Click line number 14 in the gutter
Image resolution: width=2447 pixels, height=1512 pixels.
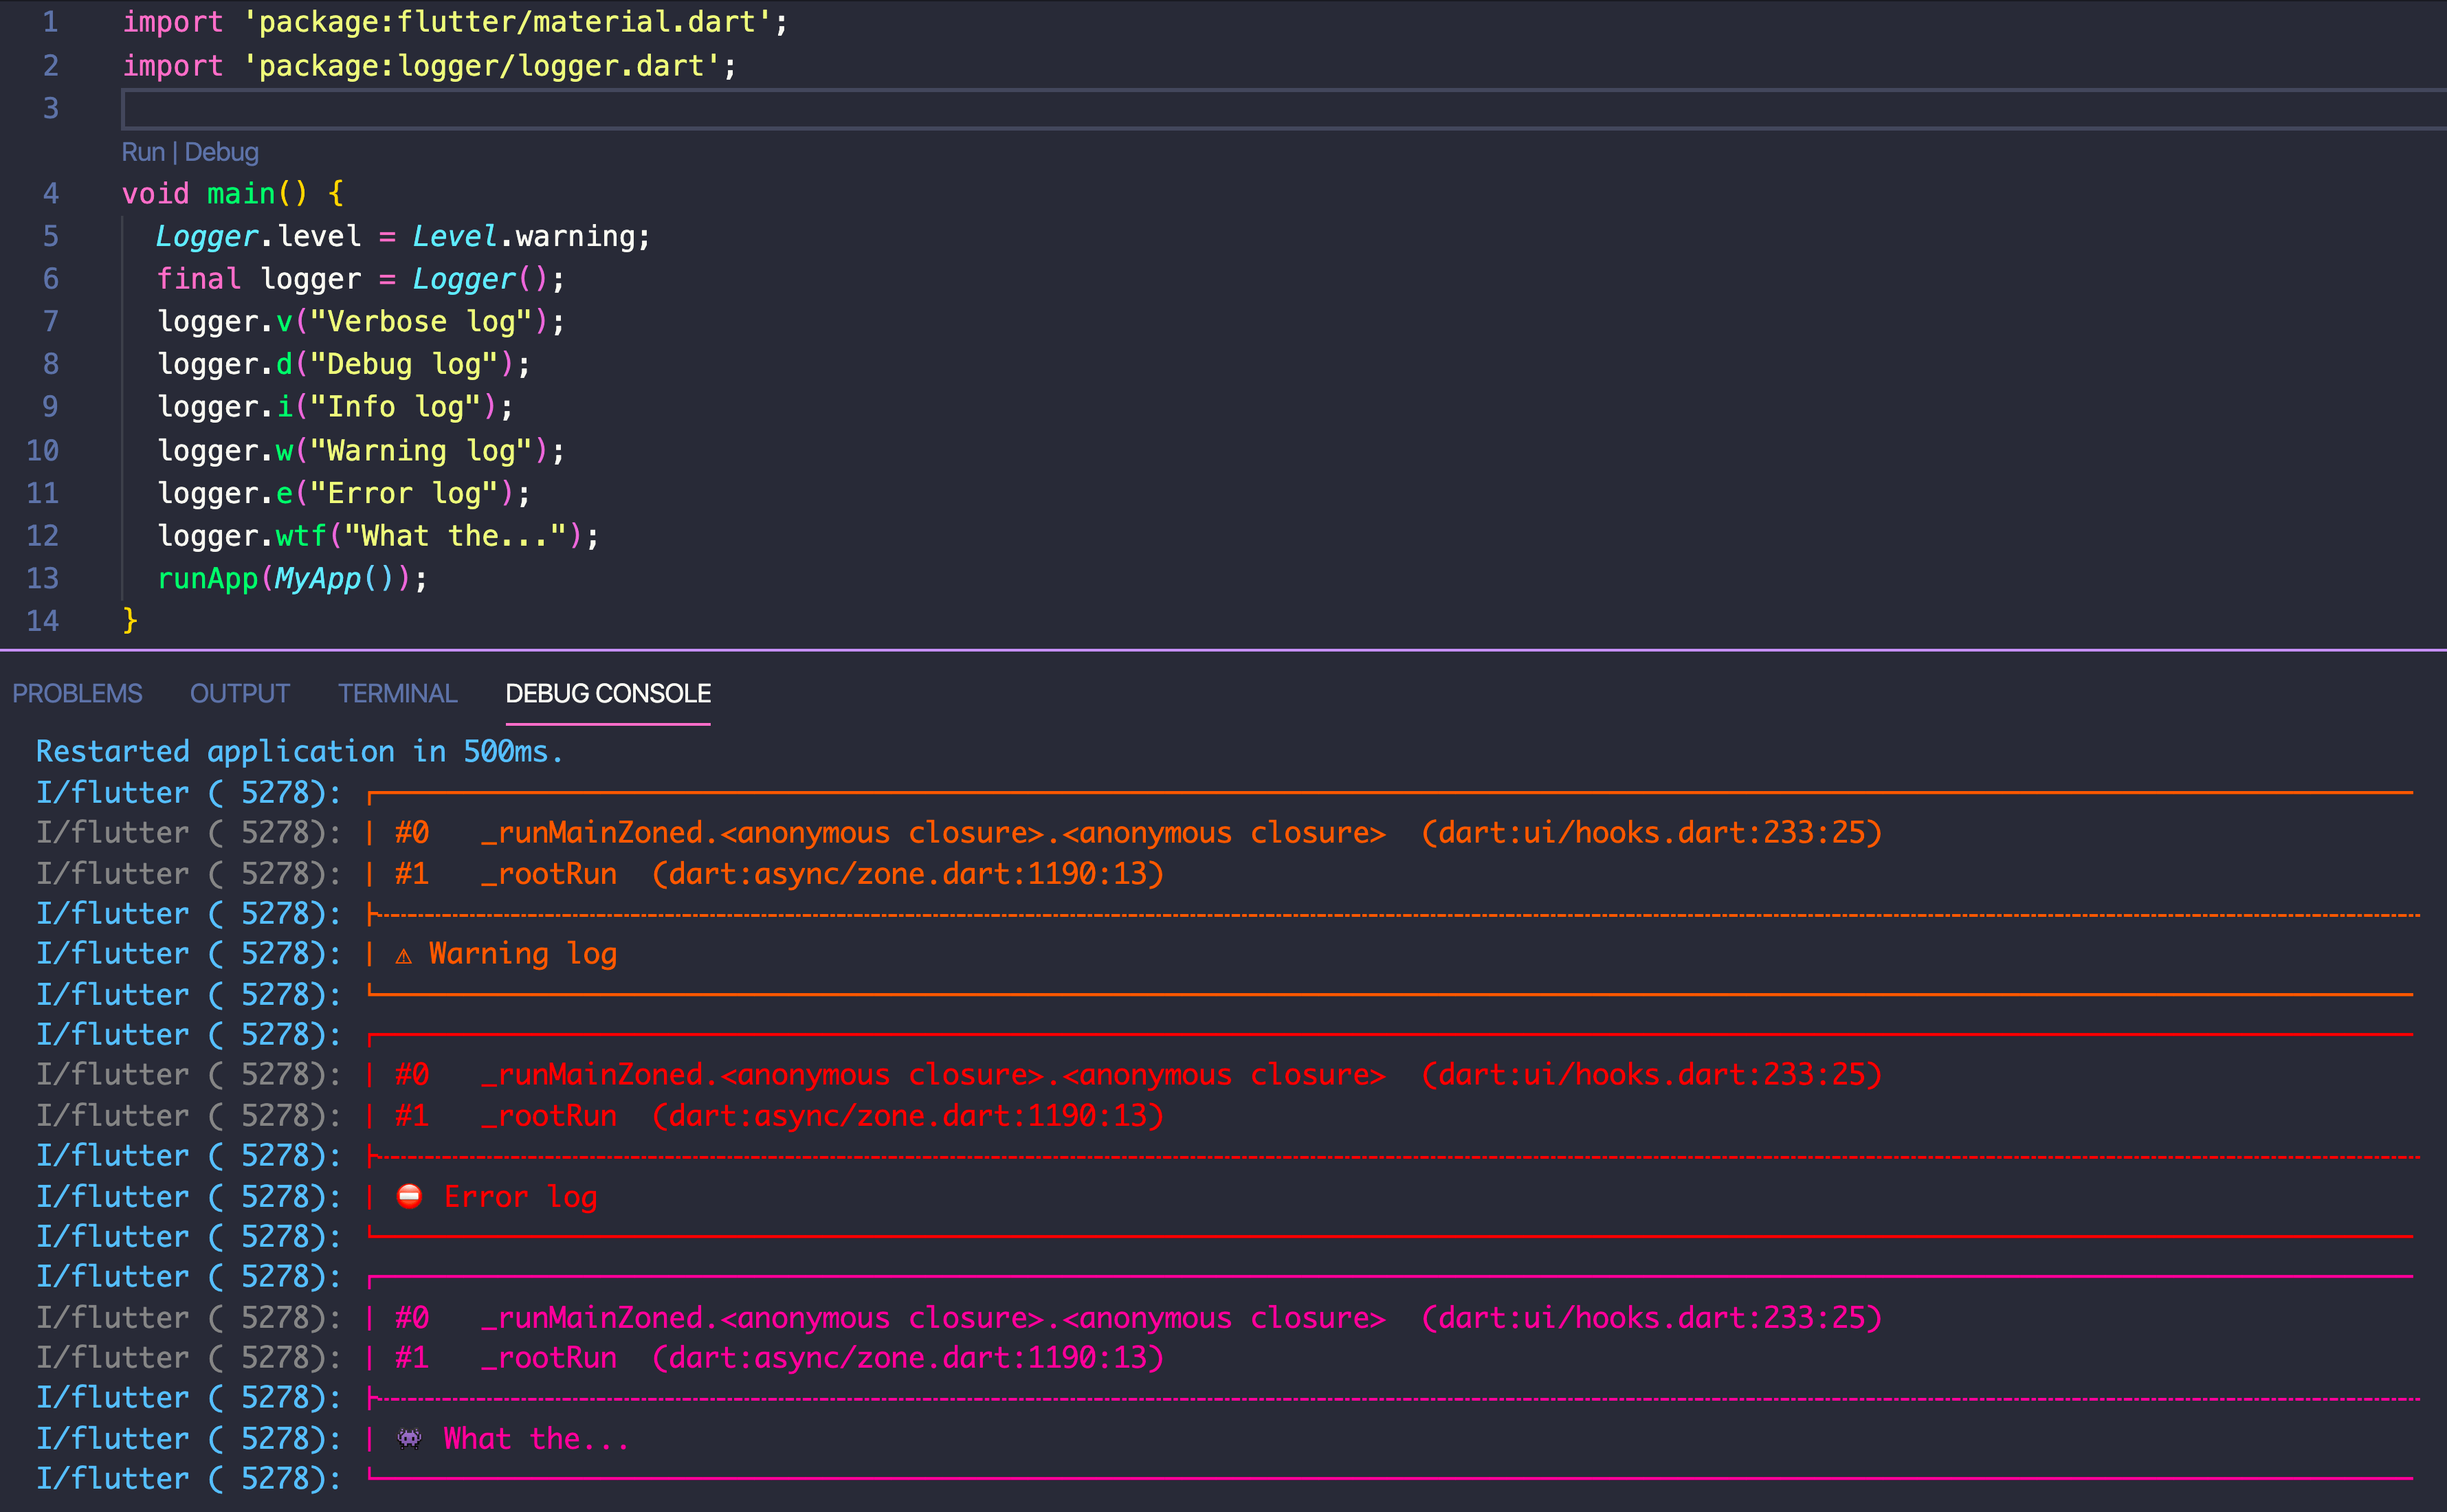point(42,621)
